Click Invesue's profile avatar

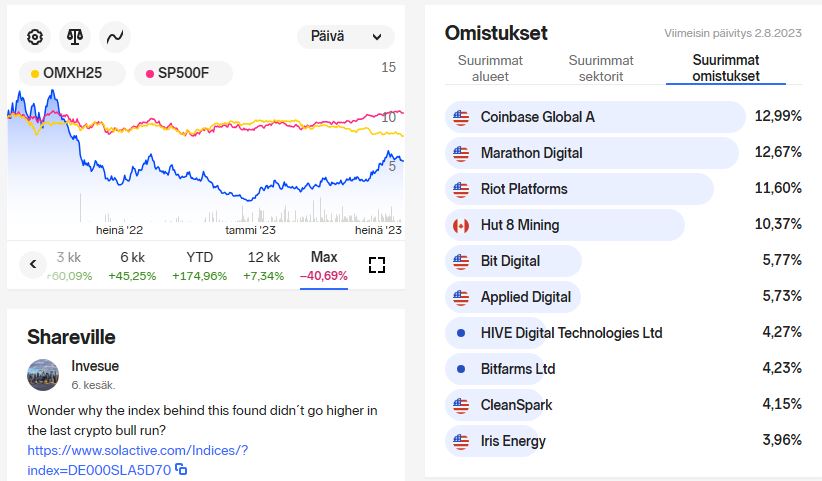[43, 375]
